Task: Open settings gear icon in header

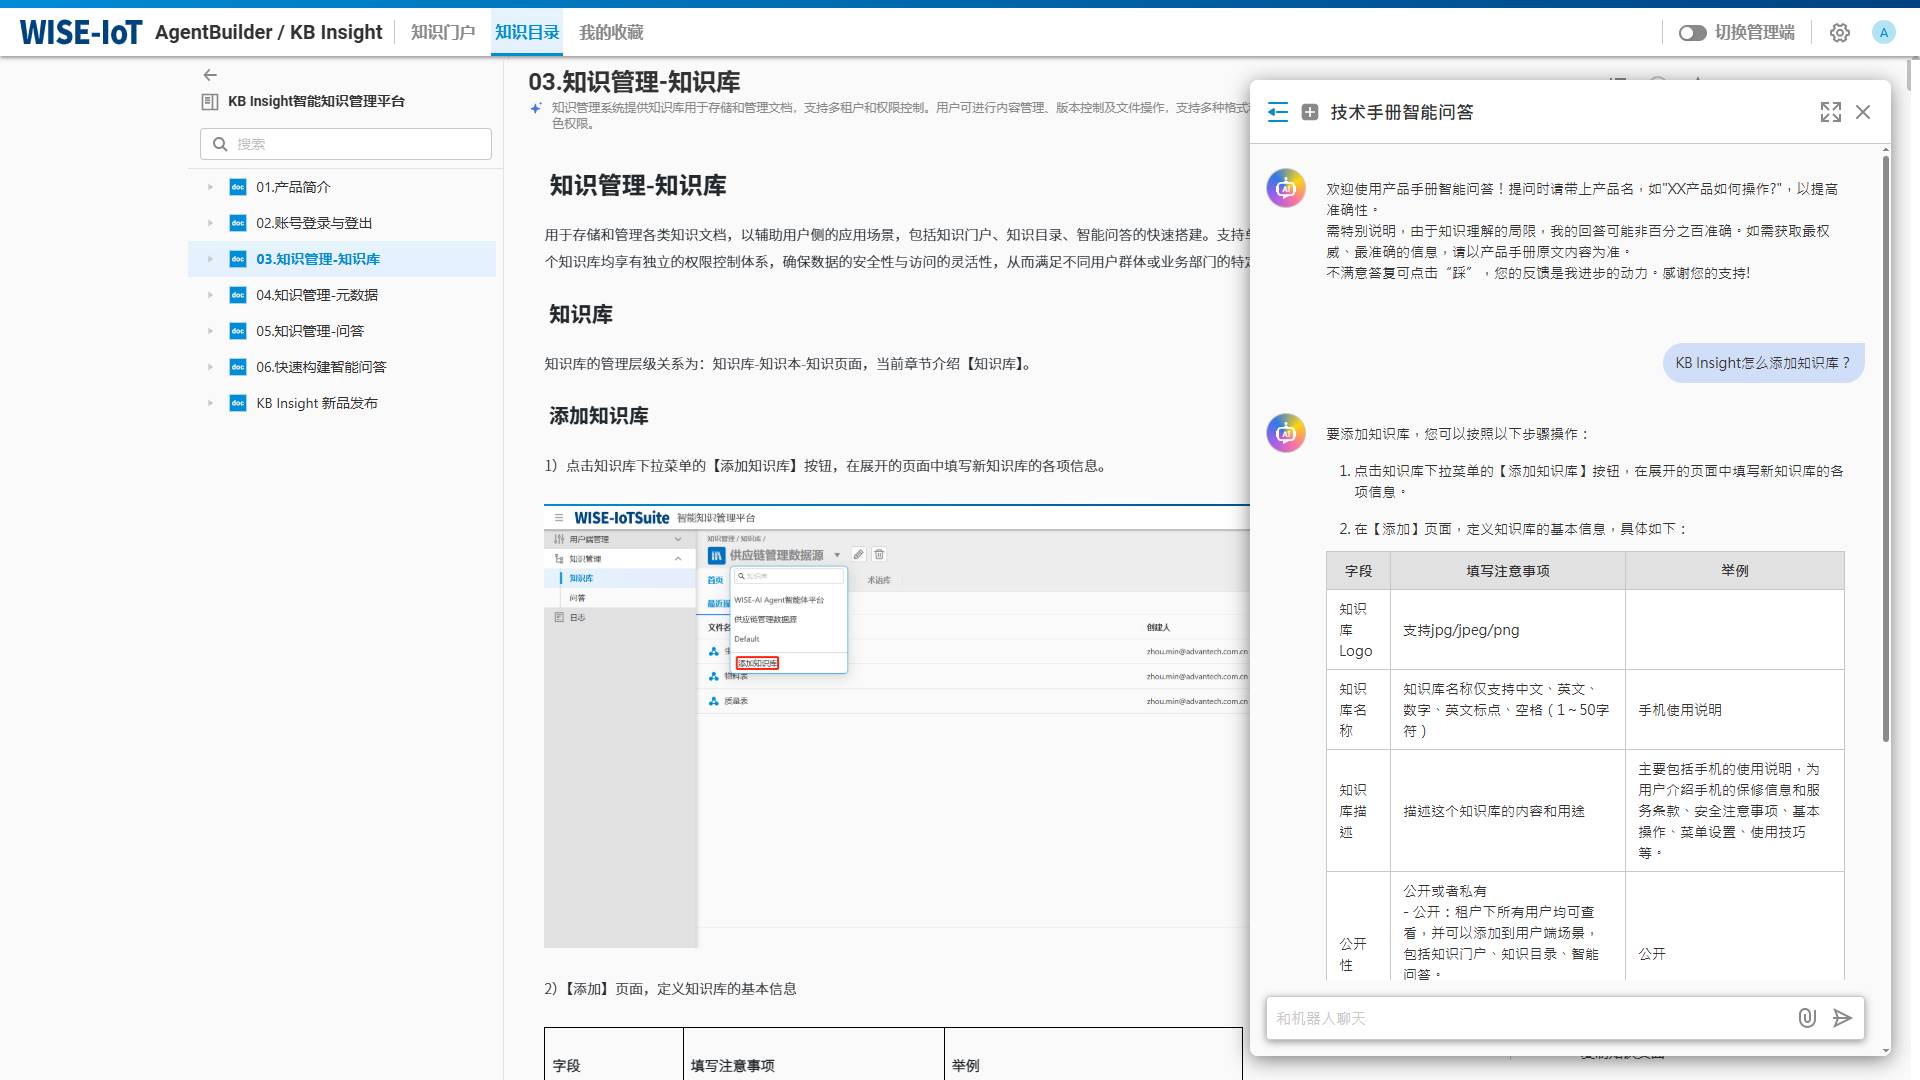Action: pyautogui.click(x=1839, y=33)
